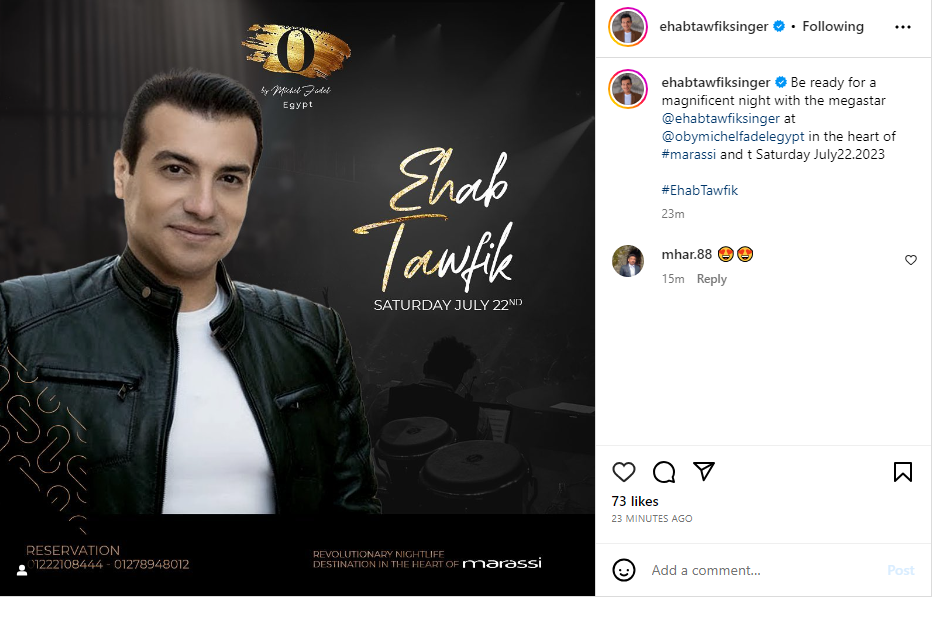934x630 pixels.
Task: Open the three-dot more options menu
Action: (902, 27)
